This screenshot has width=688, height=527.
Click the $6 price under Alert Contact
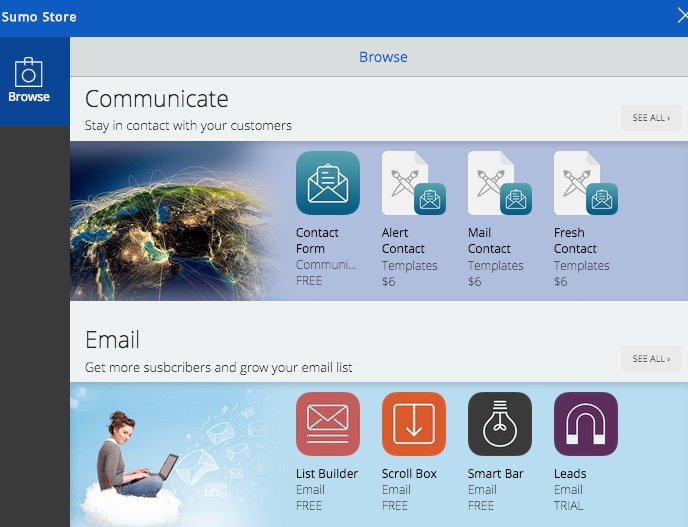pyautogui.click(x=388, y=281)
